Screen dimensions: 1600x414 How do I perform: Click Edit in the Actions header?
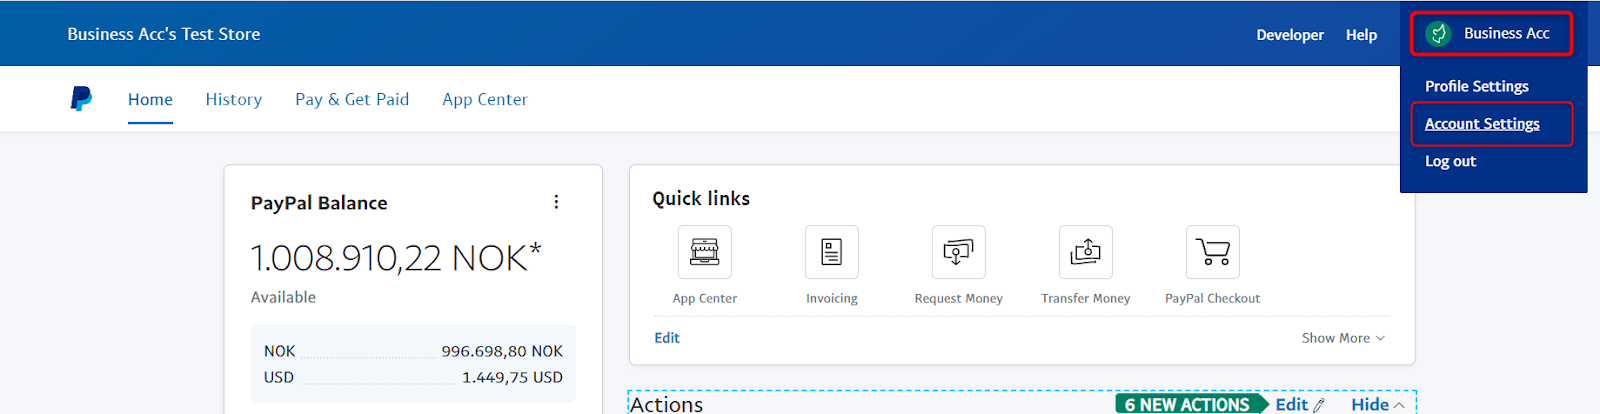tap(1291, 404)
